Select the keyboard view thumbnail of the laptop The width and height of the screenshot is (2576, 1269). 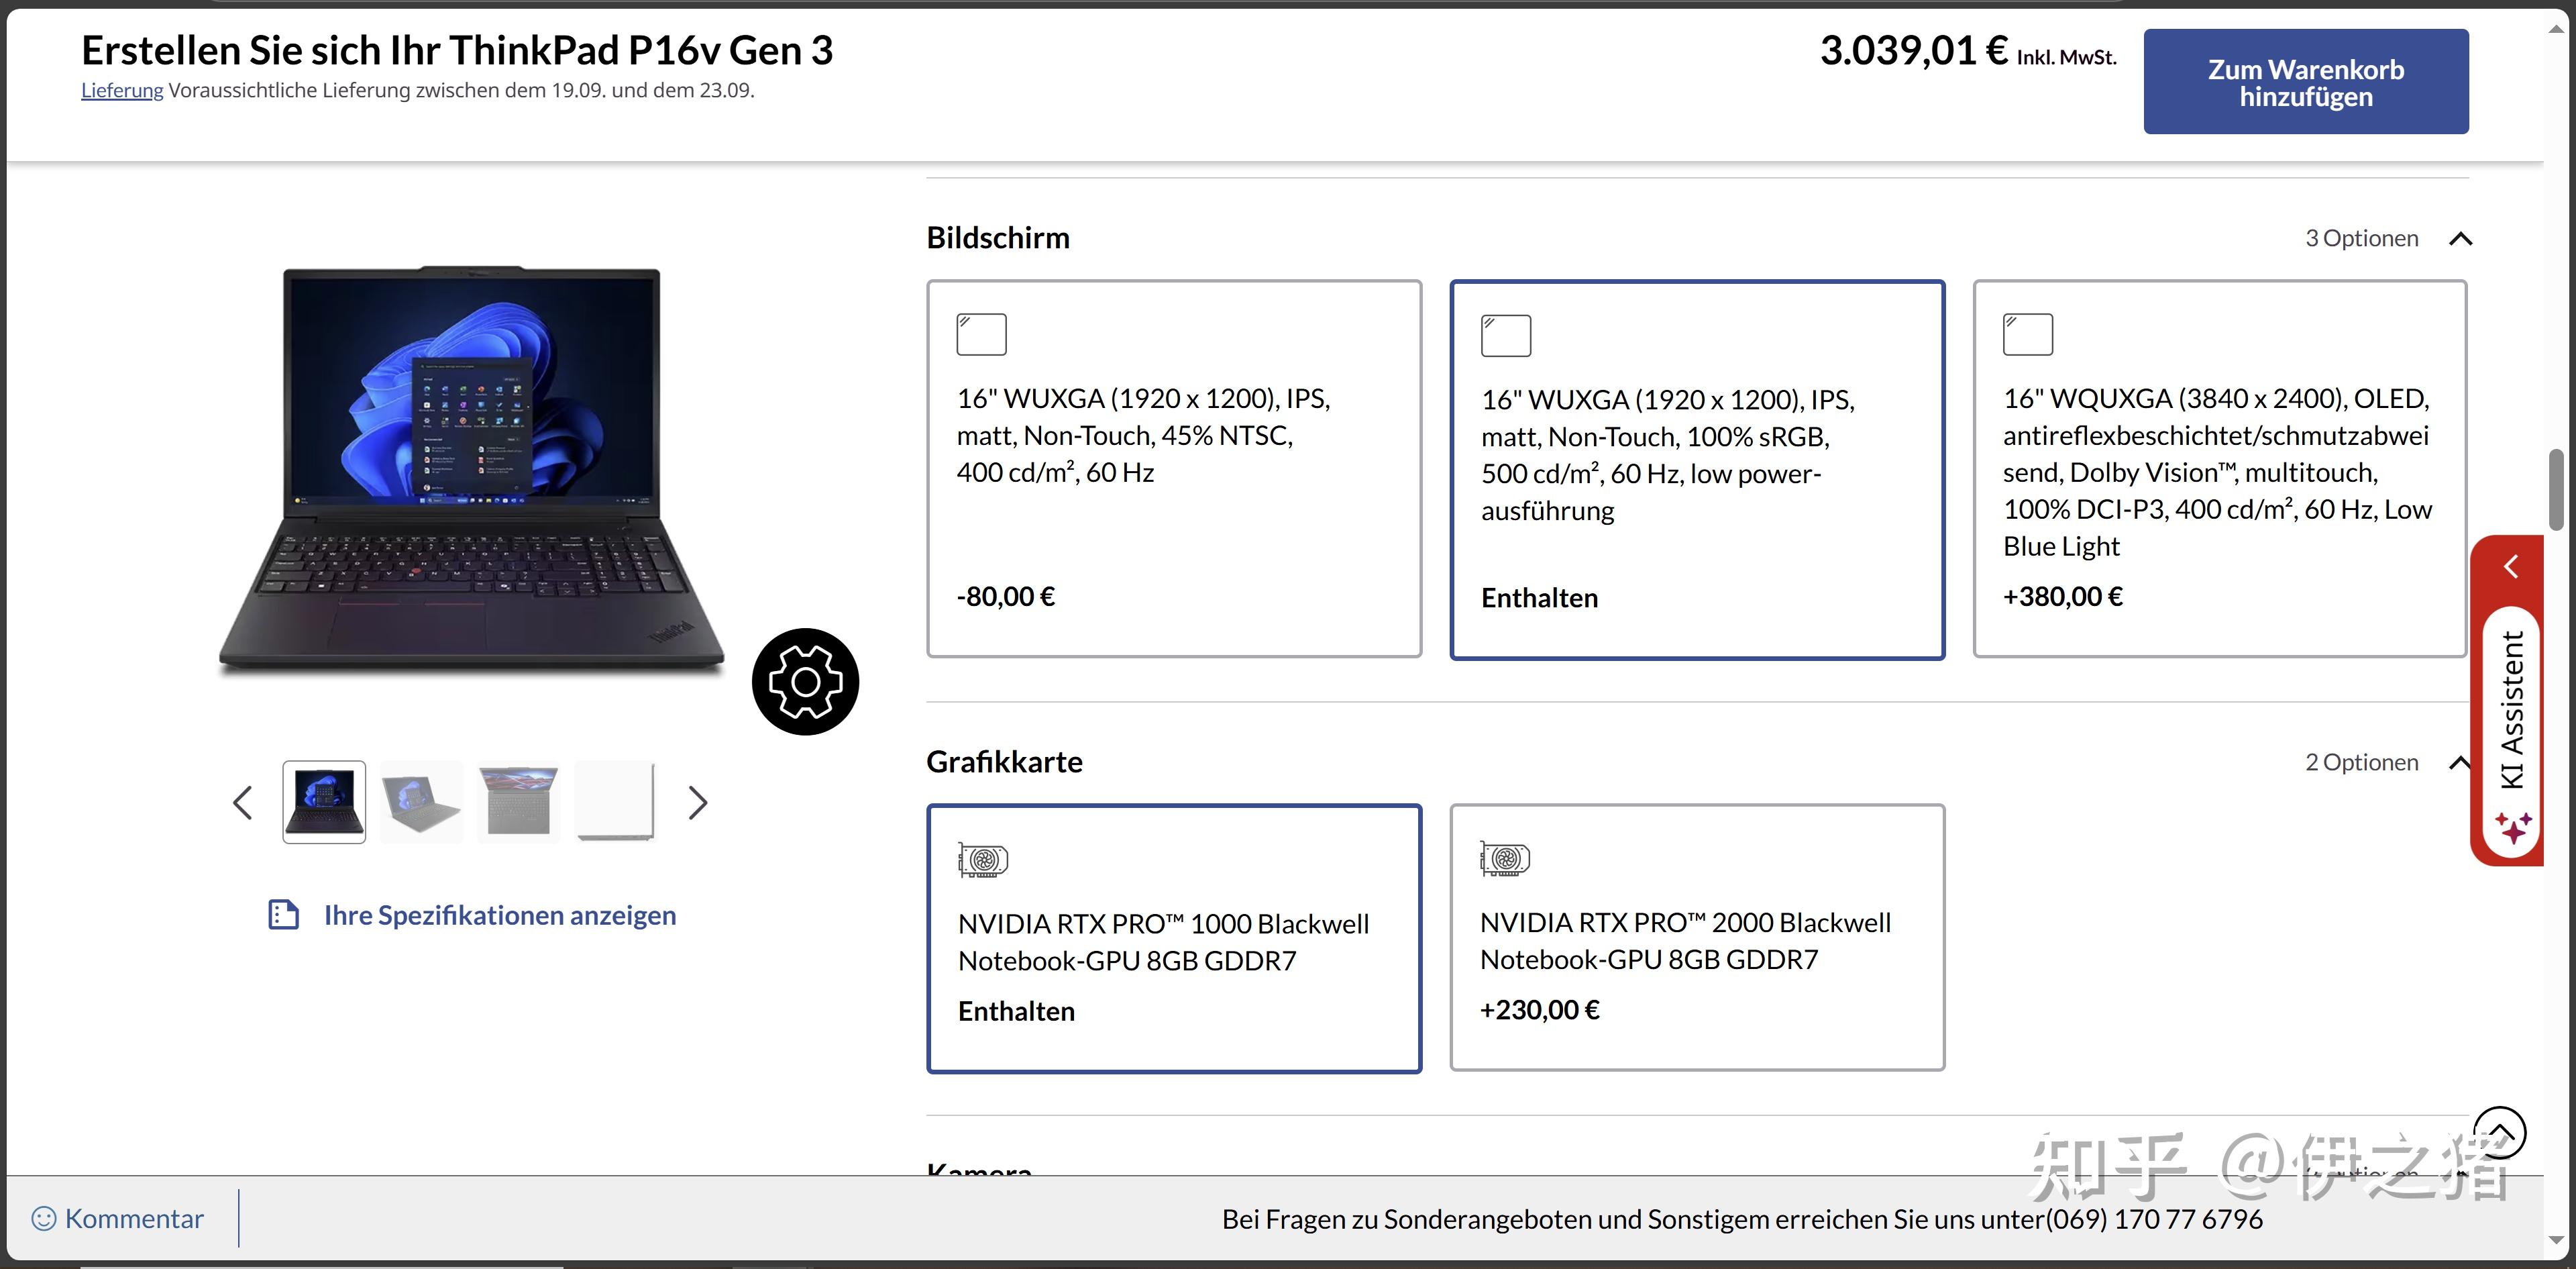pyautogui.click(x=517, y=802)
